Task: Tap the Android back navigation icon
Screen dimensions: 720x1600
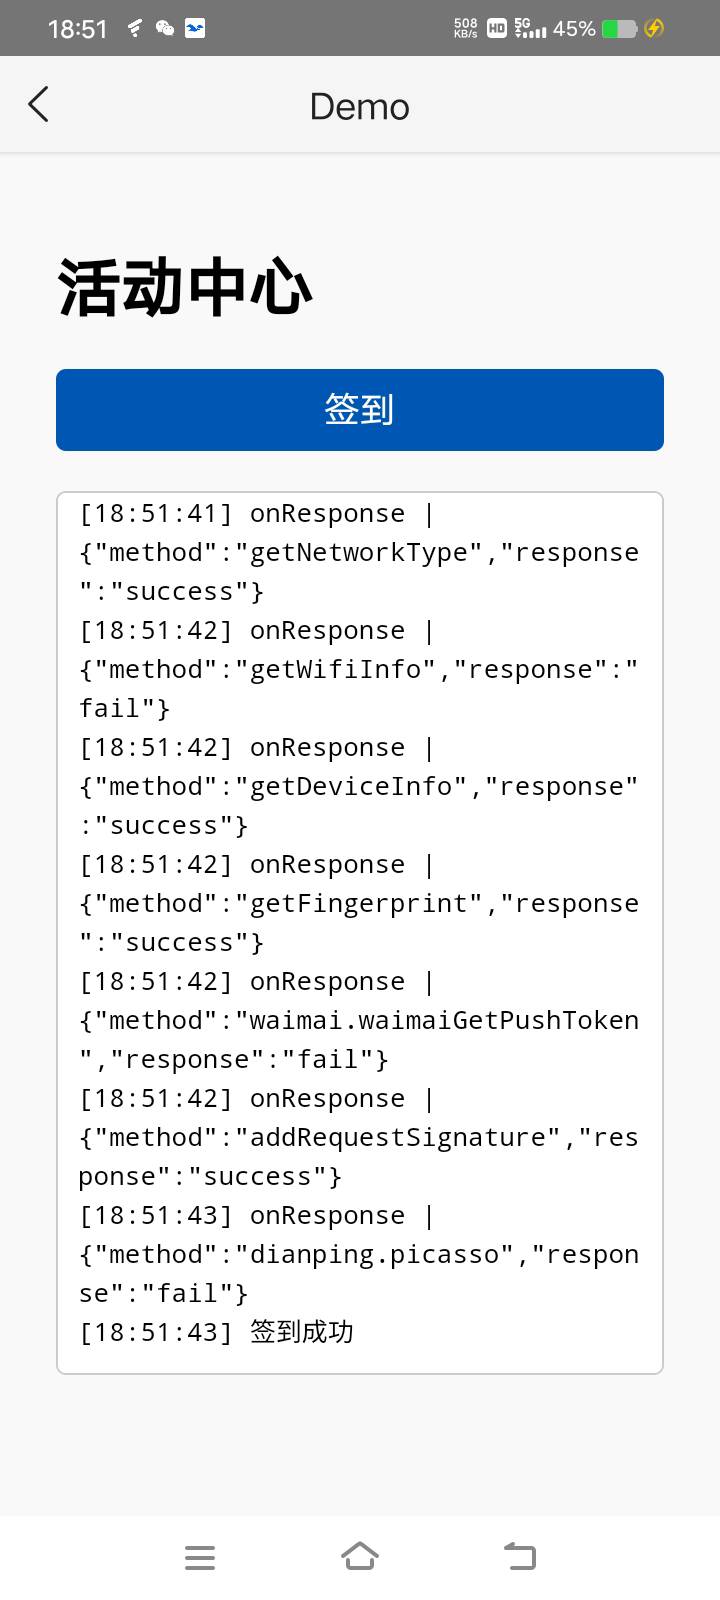Action: click(520, 1556)
